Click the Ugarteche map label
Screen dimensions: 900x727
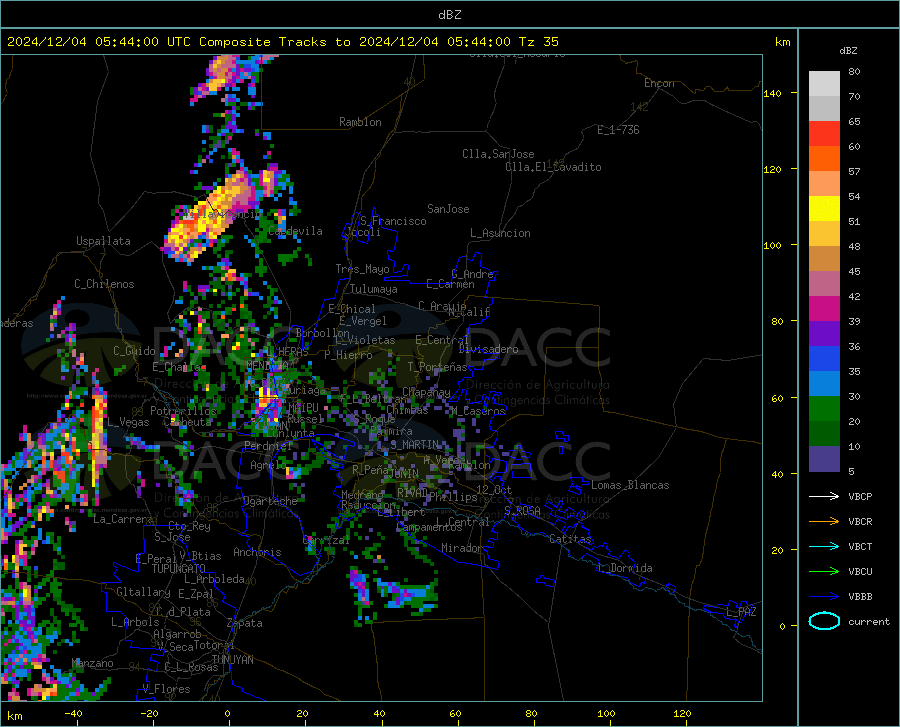coord(270,501)
